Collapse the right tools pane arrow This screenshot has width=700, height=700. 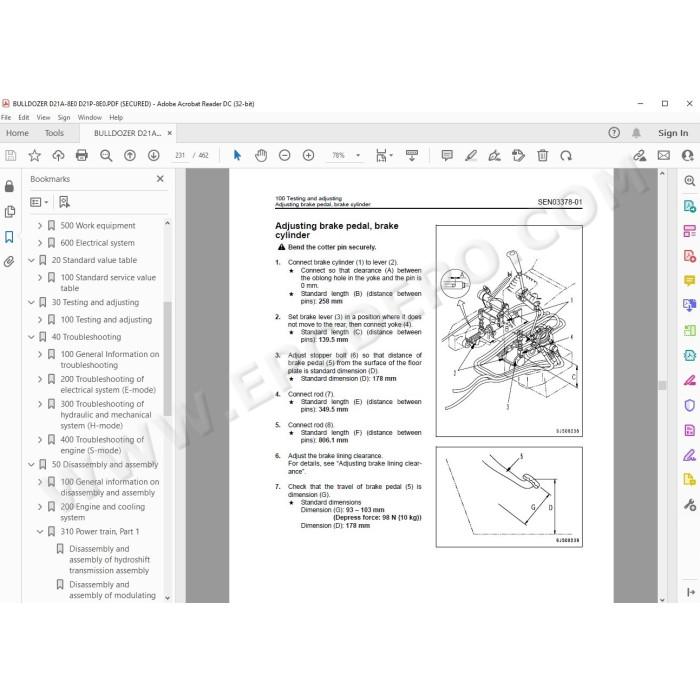[x=691, y=592]
